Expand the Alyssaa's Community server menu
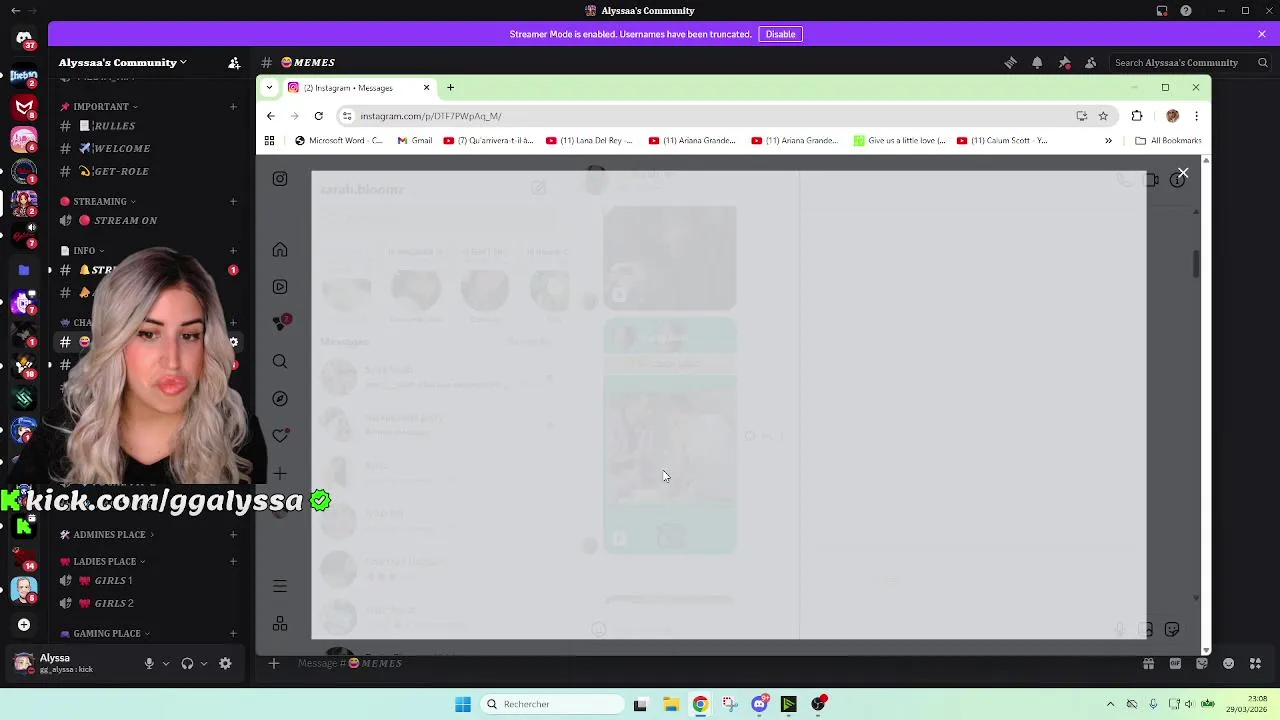The width and height of the screenshot is (1280, 720). (x=123, y=62)
